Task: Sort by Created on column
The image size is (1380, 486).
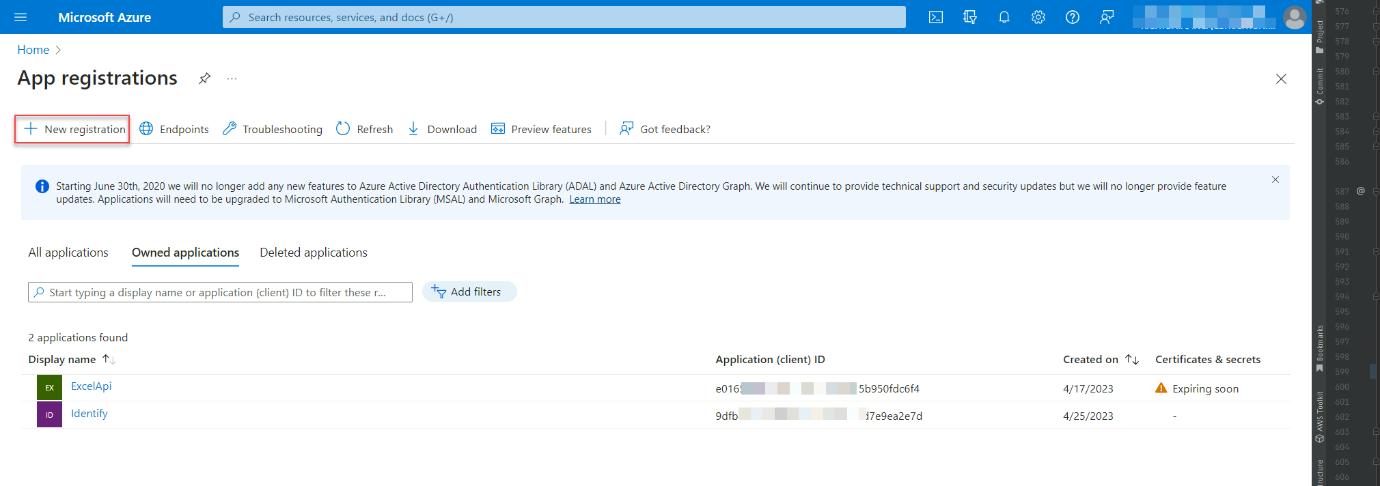Action: [x=1101, y=359]
